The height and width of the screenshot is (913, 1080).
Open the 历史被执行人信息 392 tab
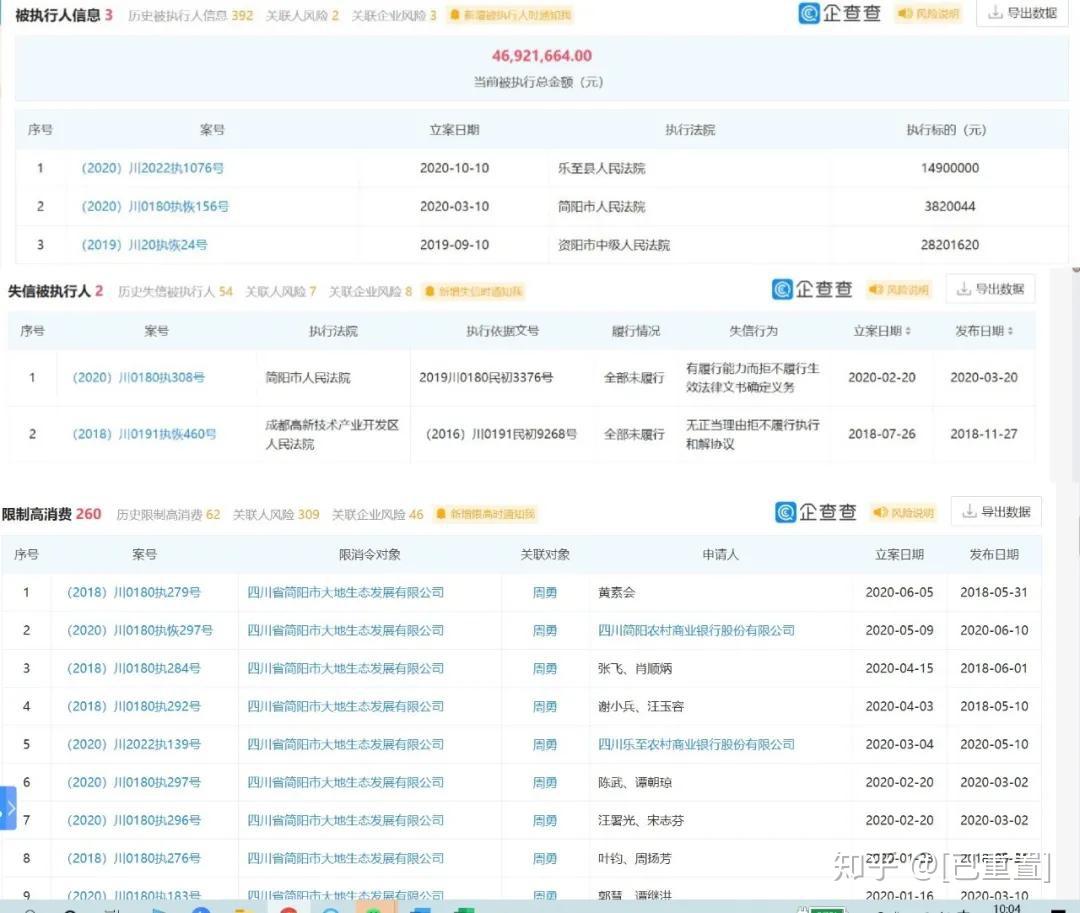click(190, 15)
